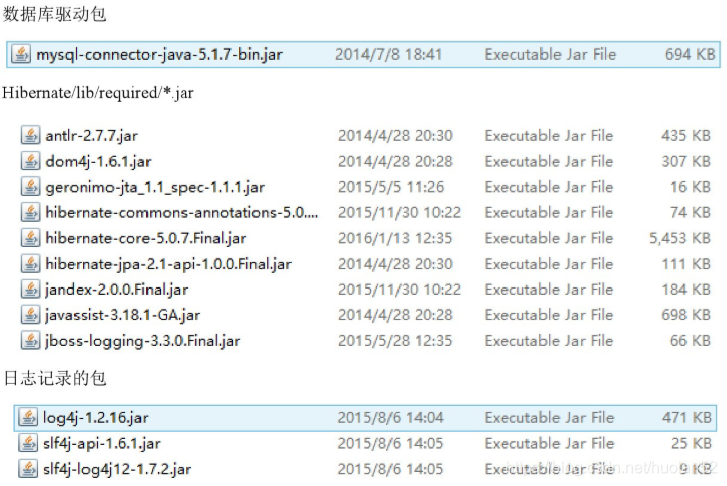Click the jar icon beside javassist-3.18.1-GA.jar

[x=30, y=315]
